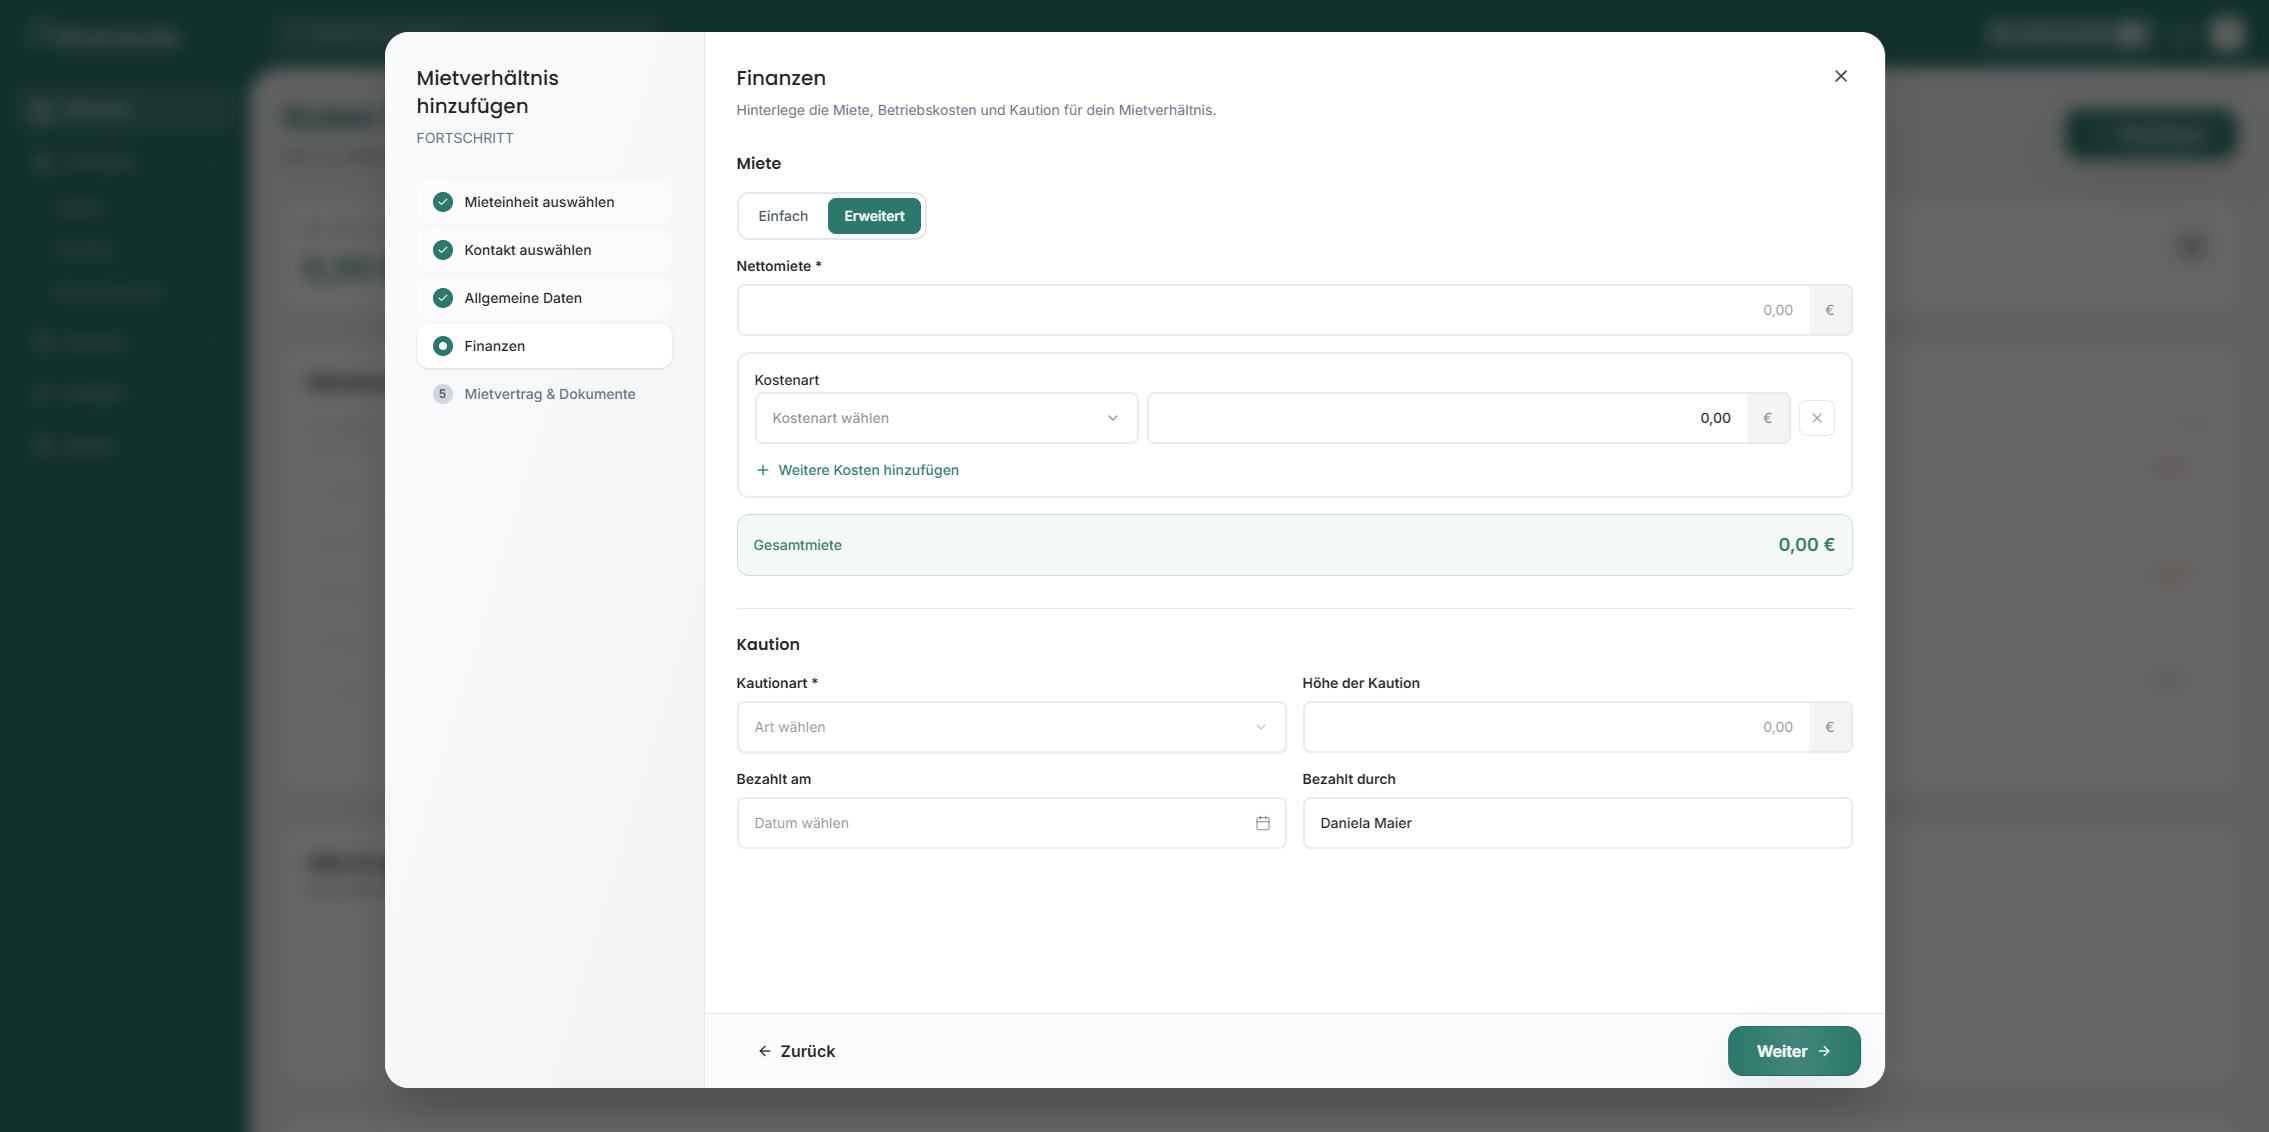Go back with the Zurück button
The image size is (2269, 1132).
(796, 1051)
